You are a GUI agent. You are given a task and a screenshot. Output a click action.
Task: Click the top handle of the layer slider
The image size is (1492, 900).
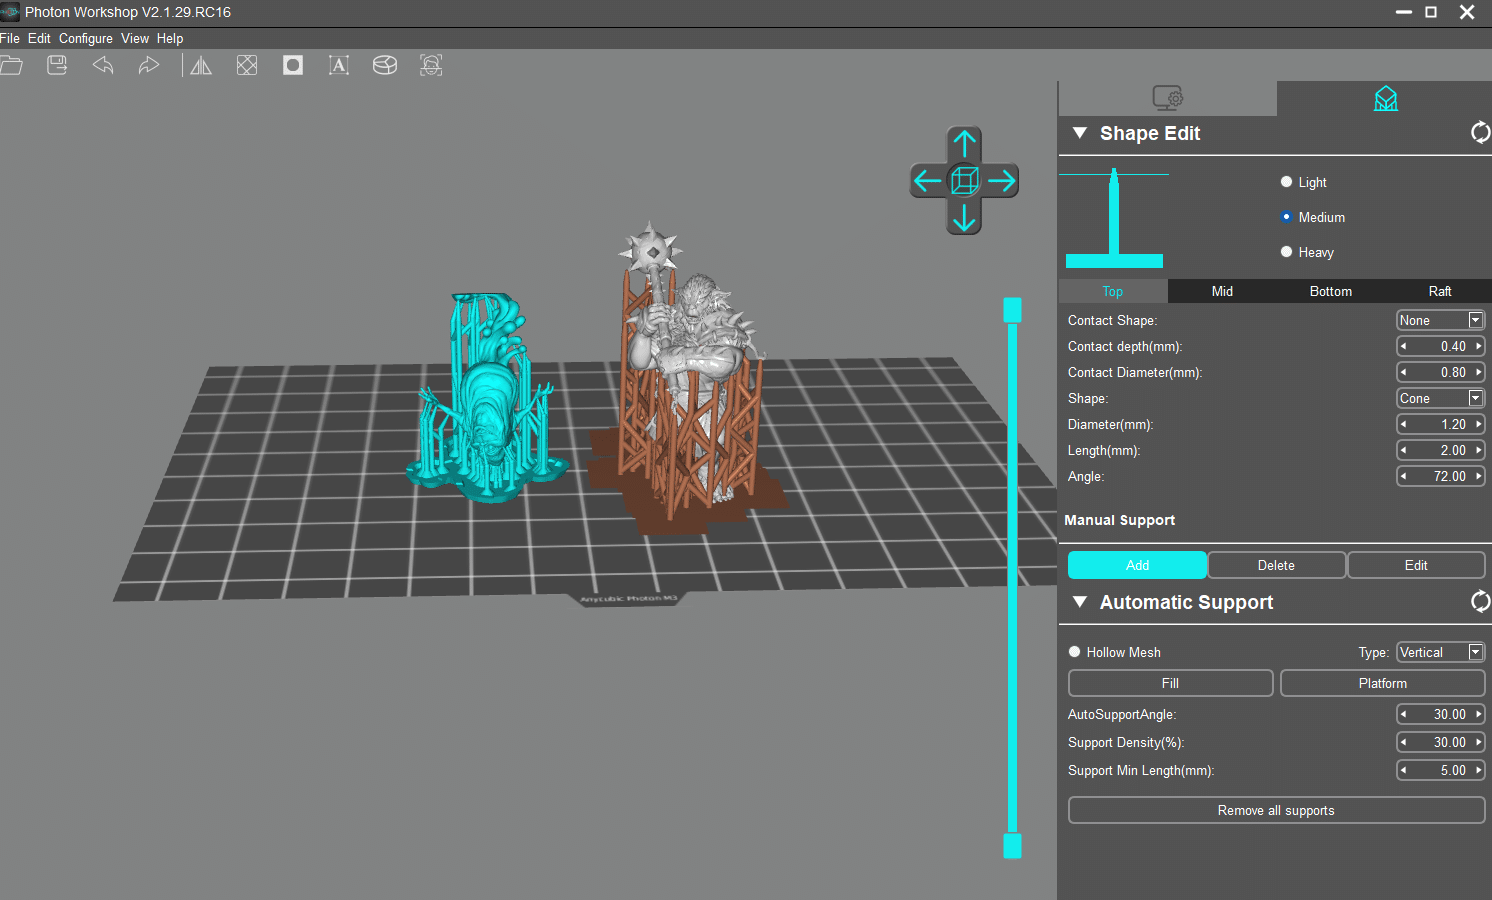[x=1012, y=310]
